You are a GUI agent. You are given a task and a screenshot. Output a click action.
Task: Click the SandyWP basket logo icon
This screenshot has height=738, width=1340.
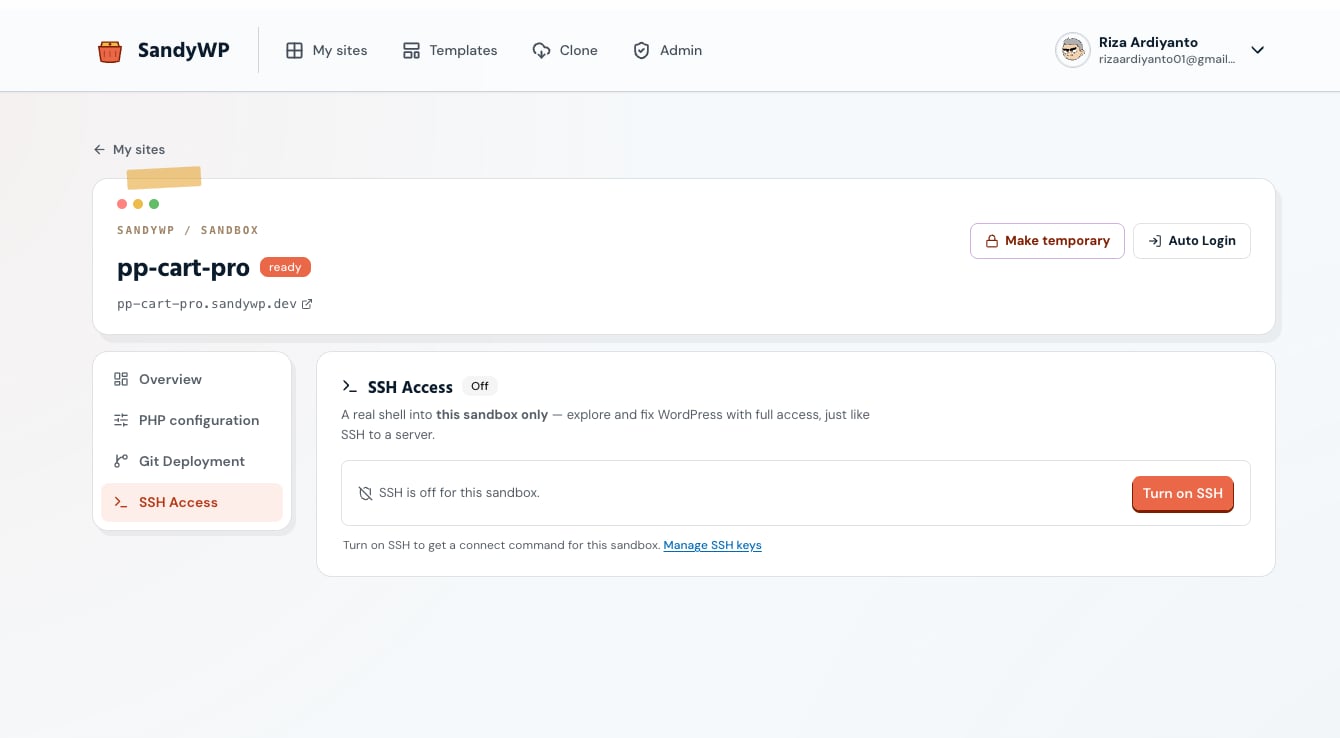(110, 50)
